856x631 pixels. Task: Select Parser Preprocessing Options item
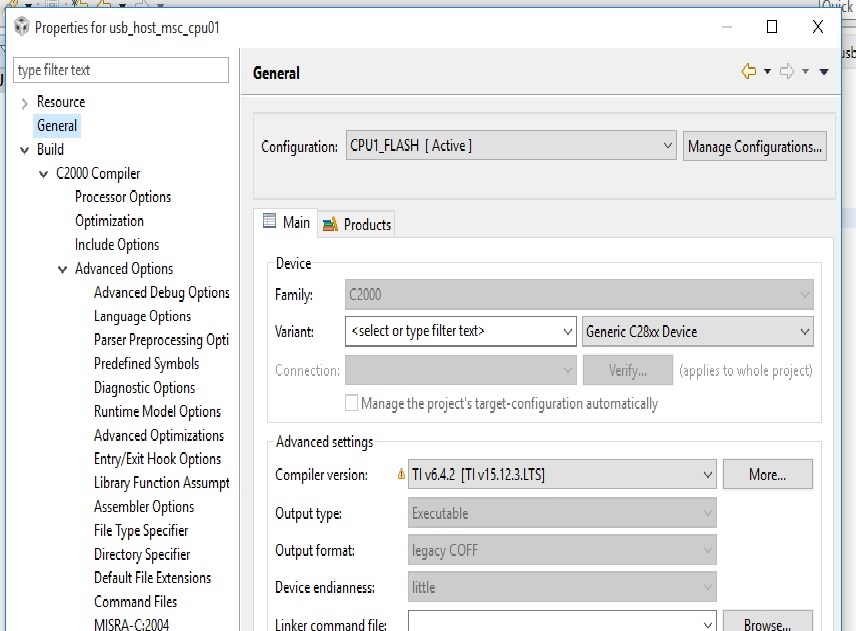pos(161,340)
